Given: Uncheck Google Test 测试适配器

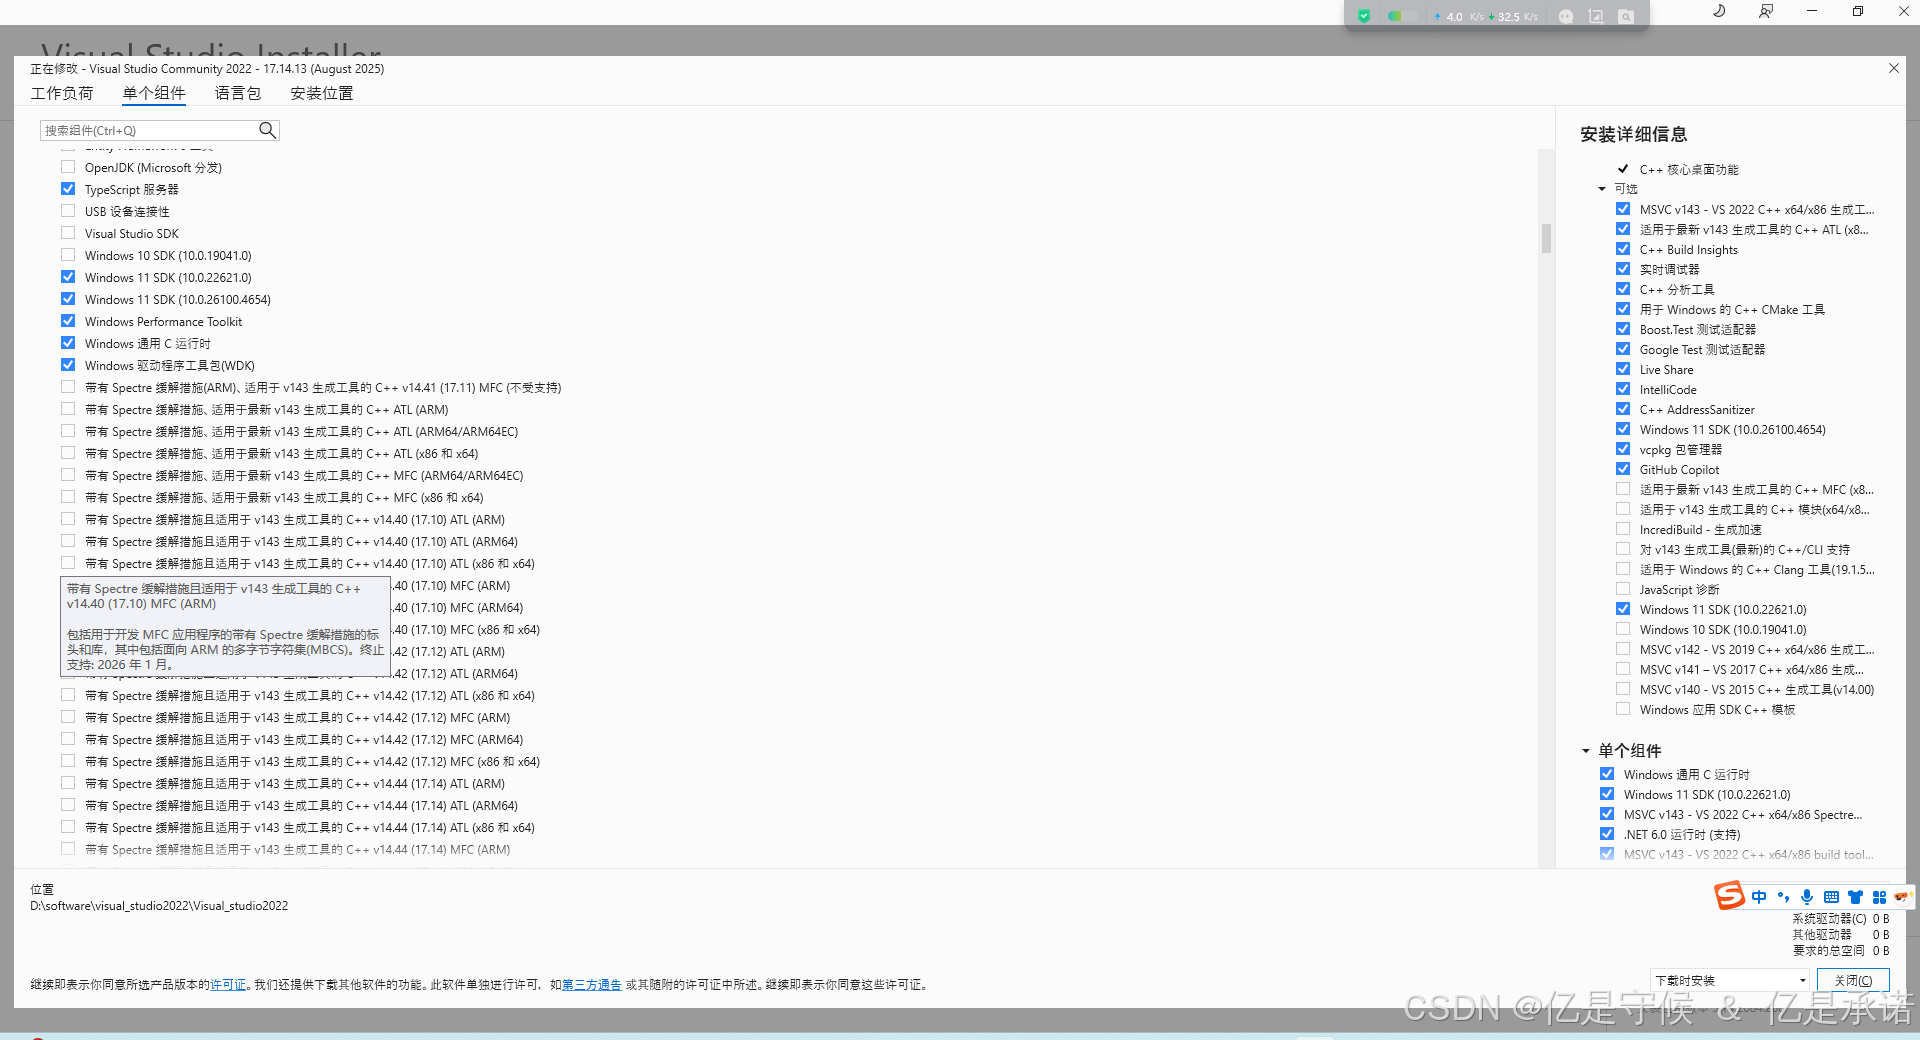Looking at the screenshot, I should tap(1623, 349).
